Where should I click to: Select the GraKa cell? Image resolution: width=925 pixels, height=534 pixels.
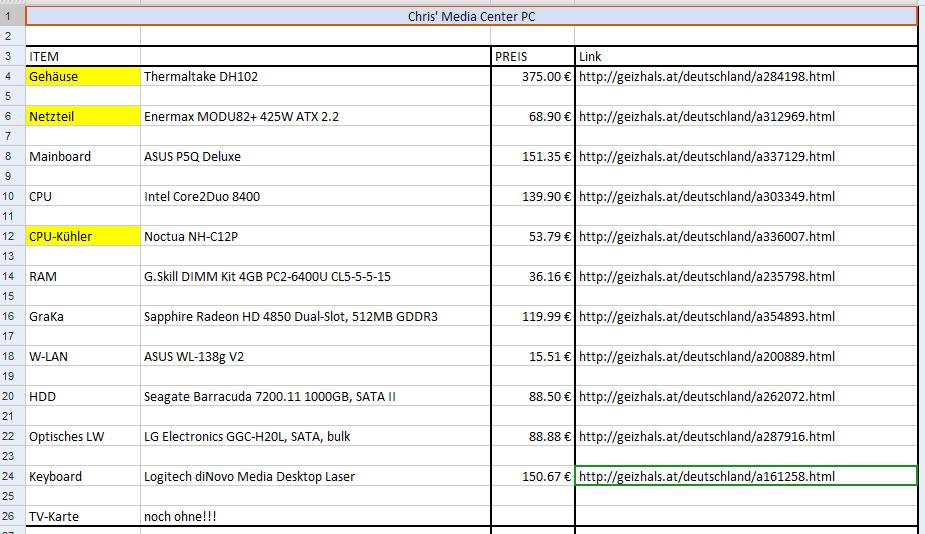point(83,317)
